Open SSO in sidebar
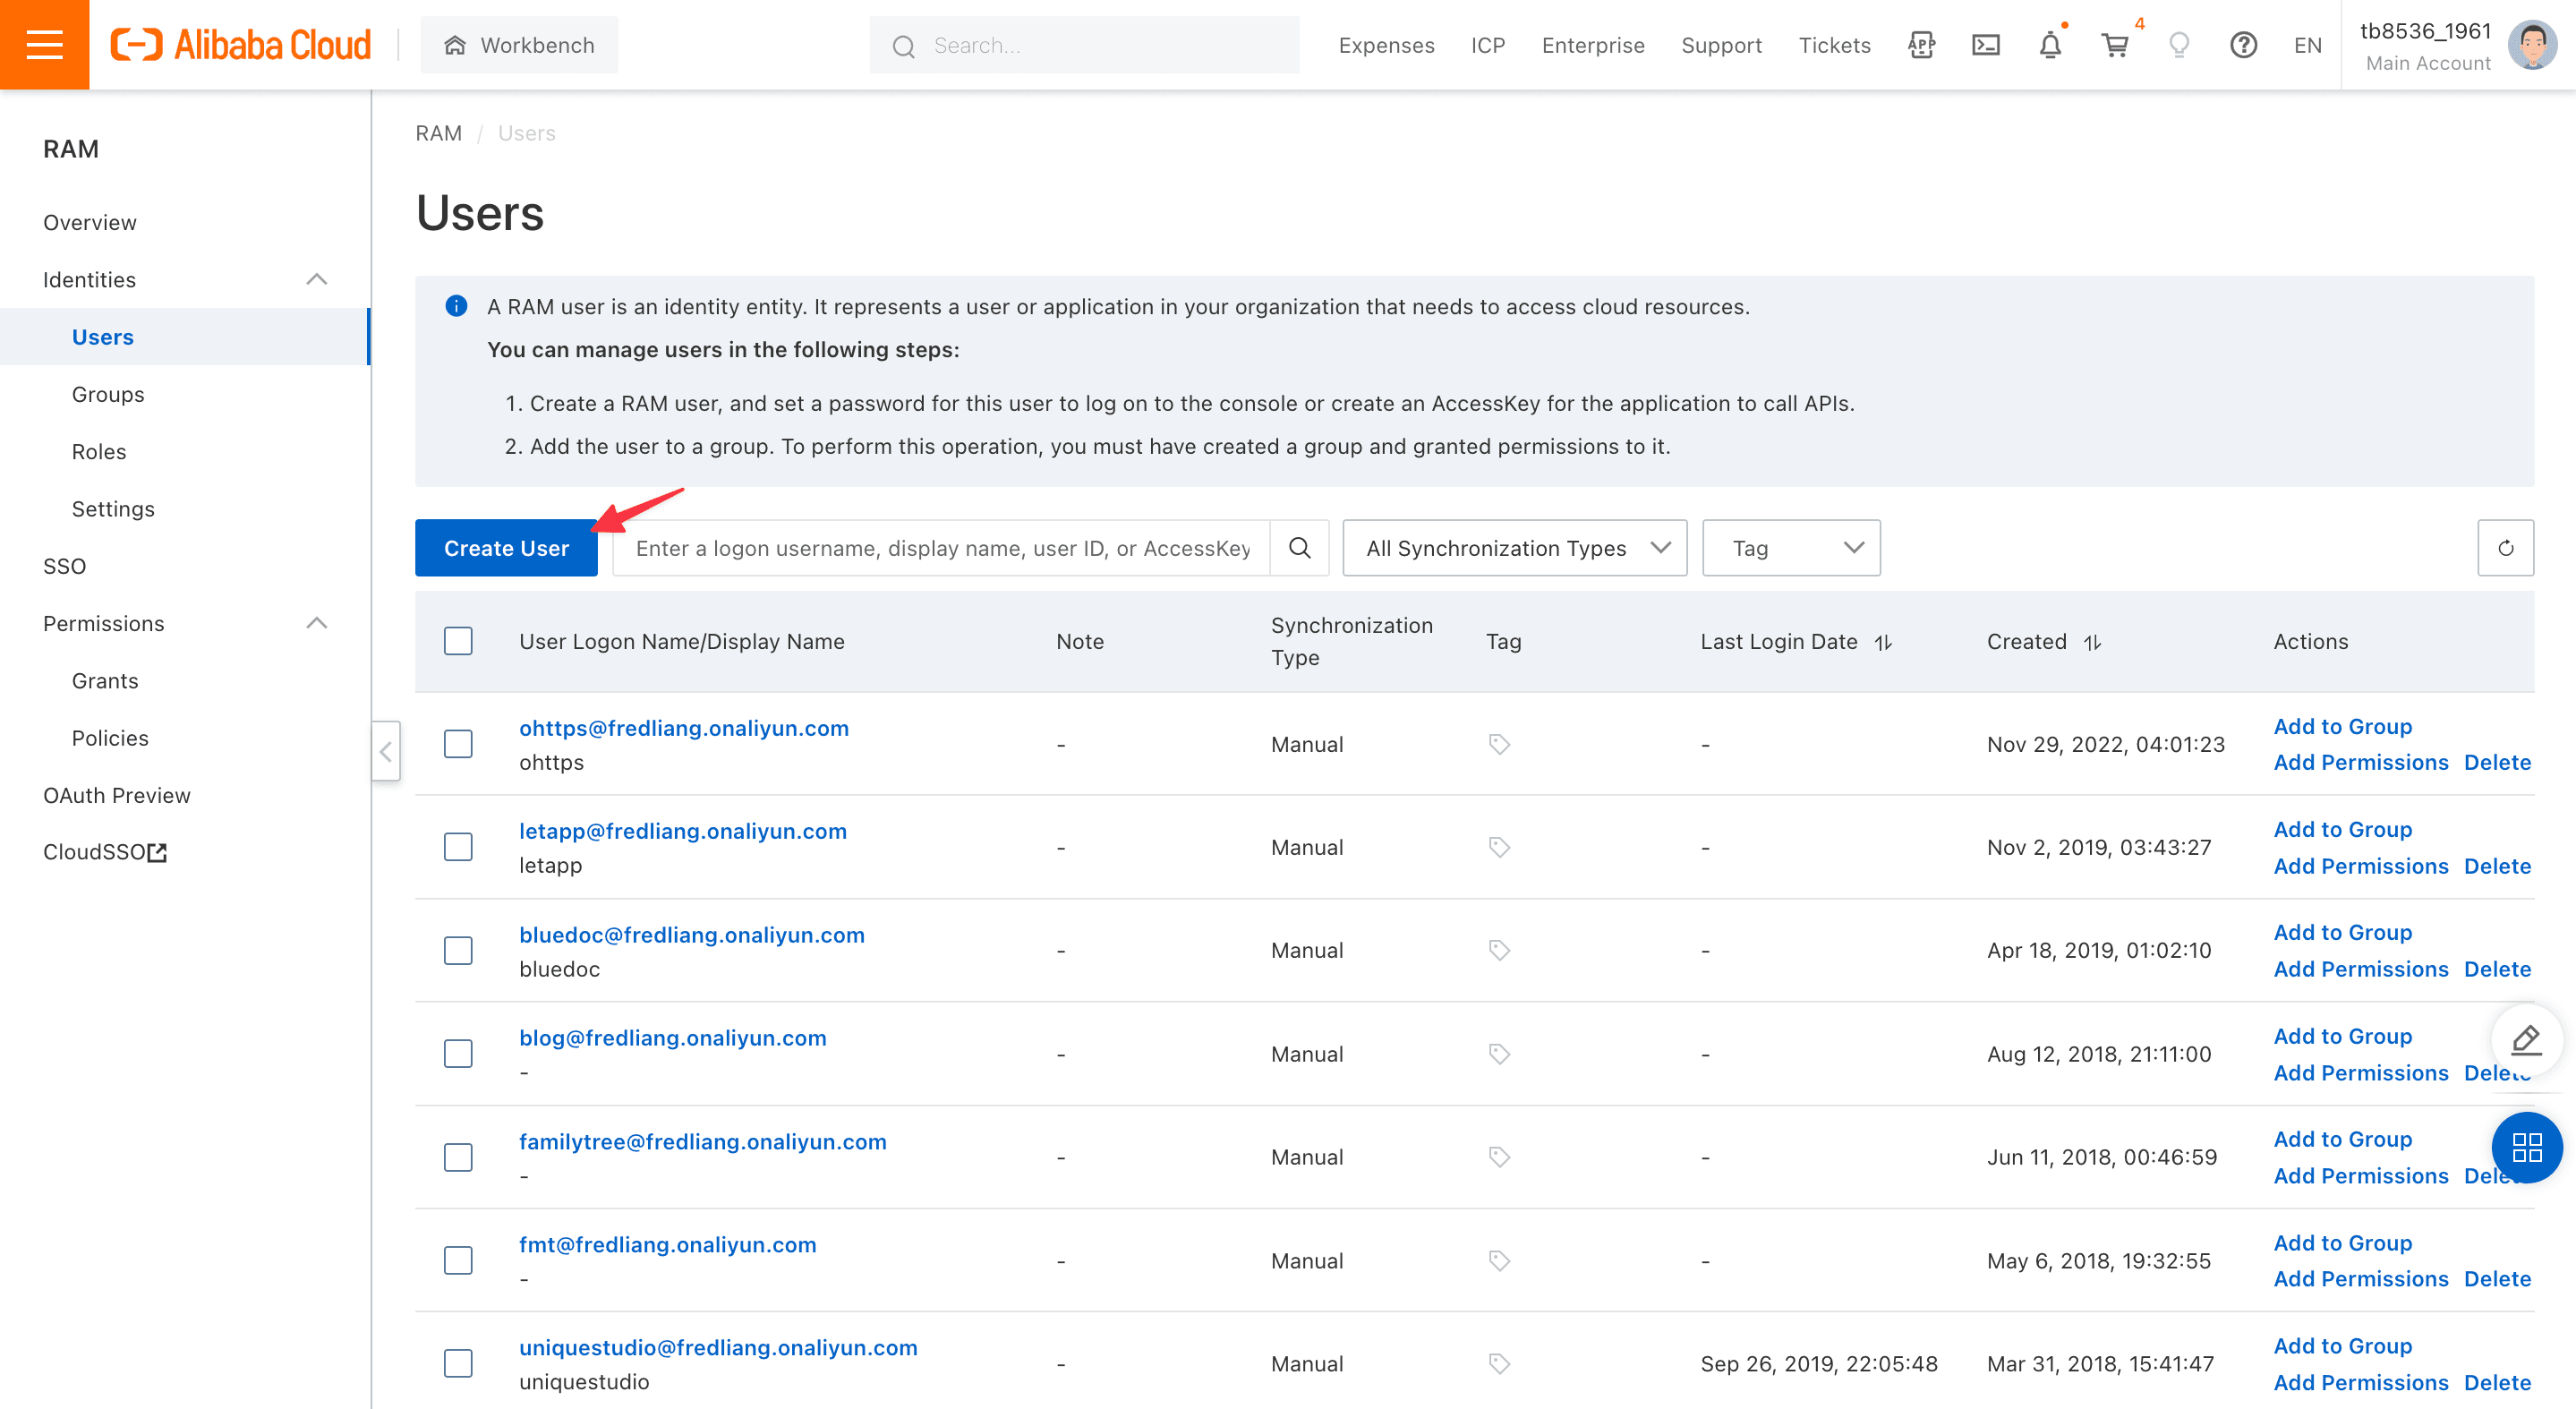 pyautogui.click(x=65, y=566)
